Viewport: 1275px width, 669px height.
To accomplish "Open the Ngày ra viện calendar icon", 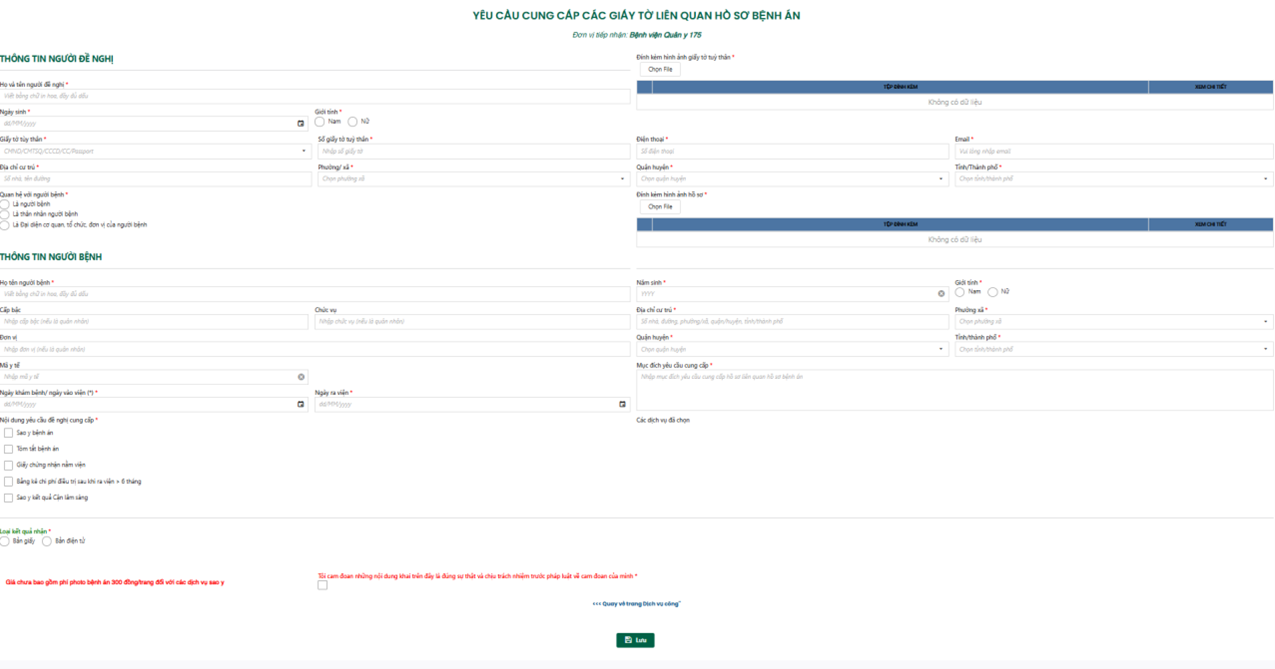I will point(622,405).
